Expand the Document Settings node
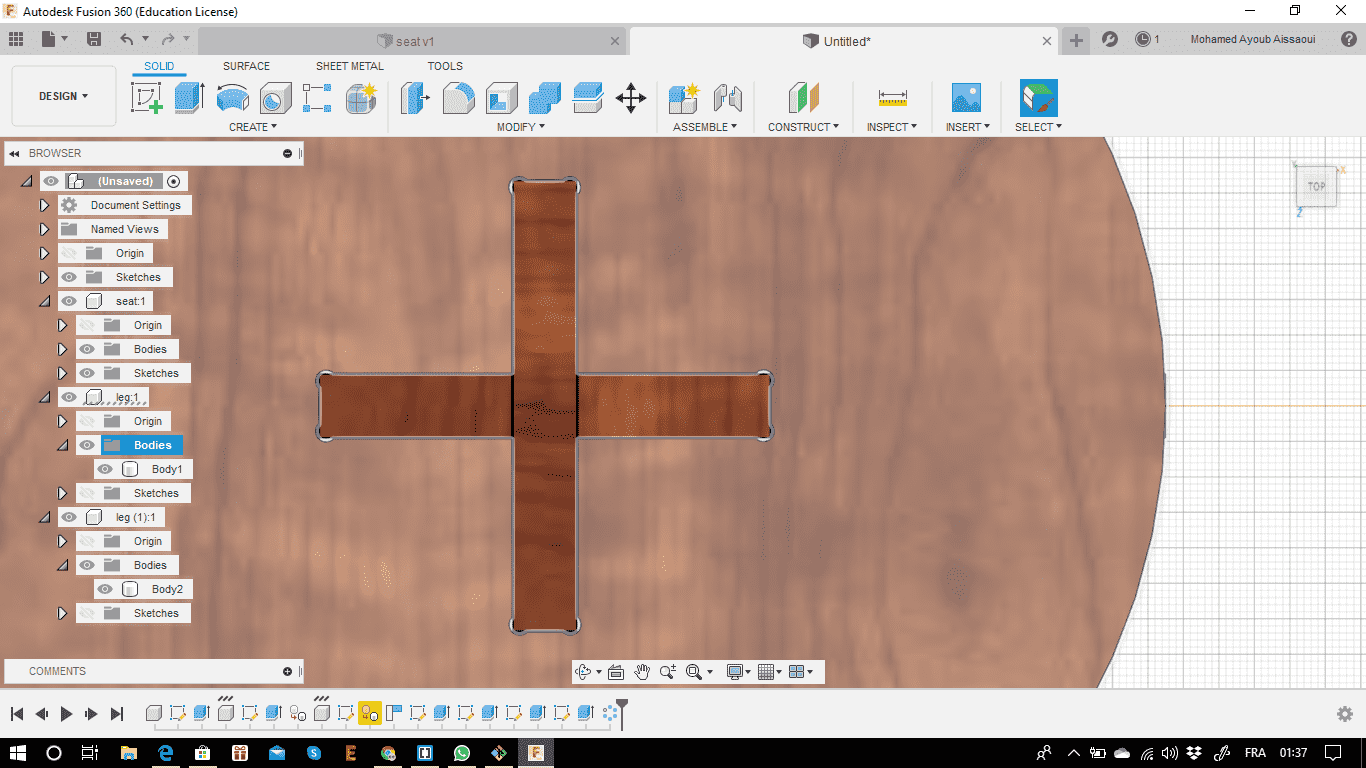 tap(44, 205)
